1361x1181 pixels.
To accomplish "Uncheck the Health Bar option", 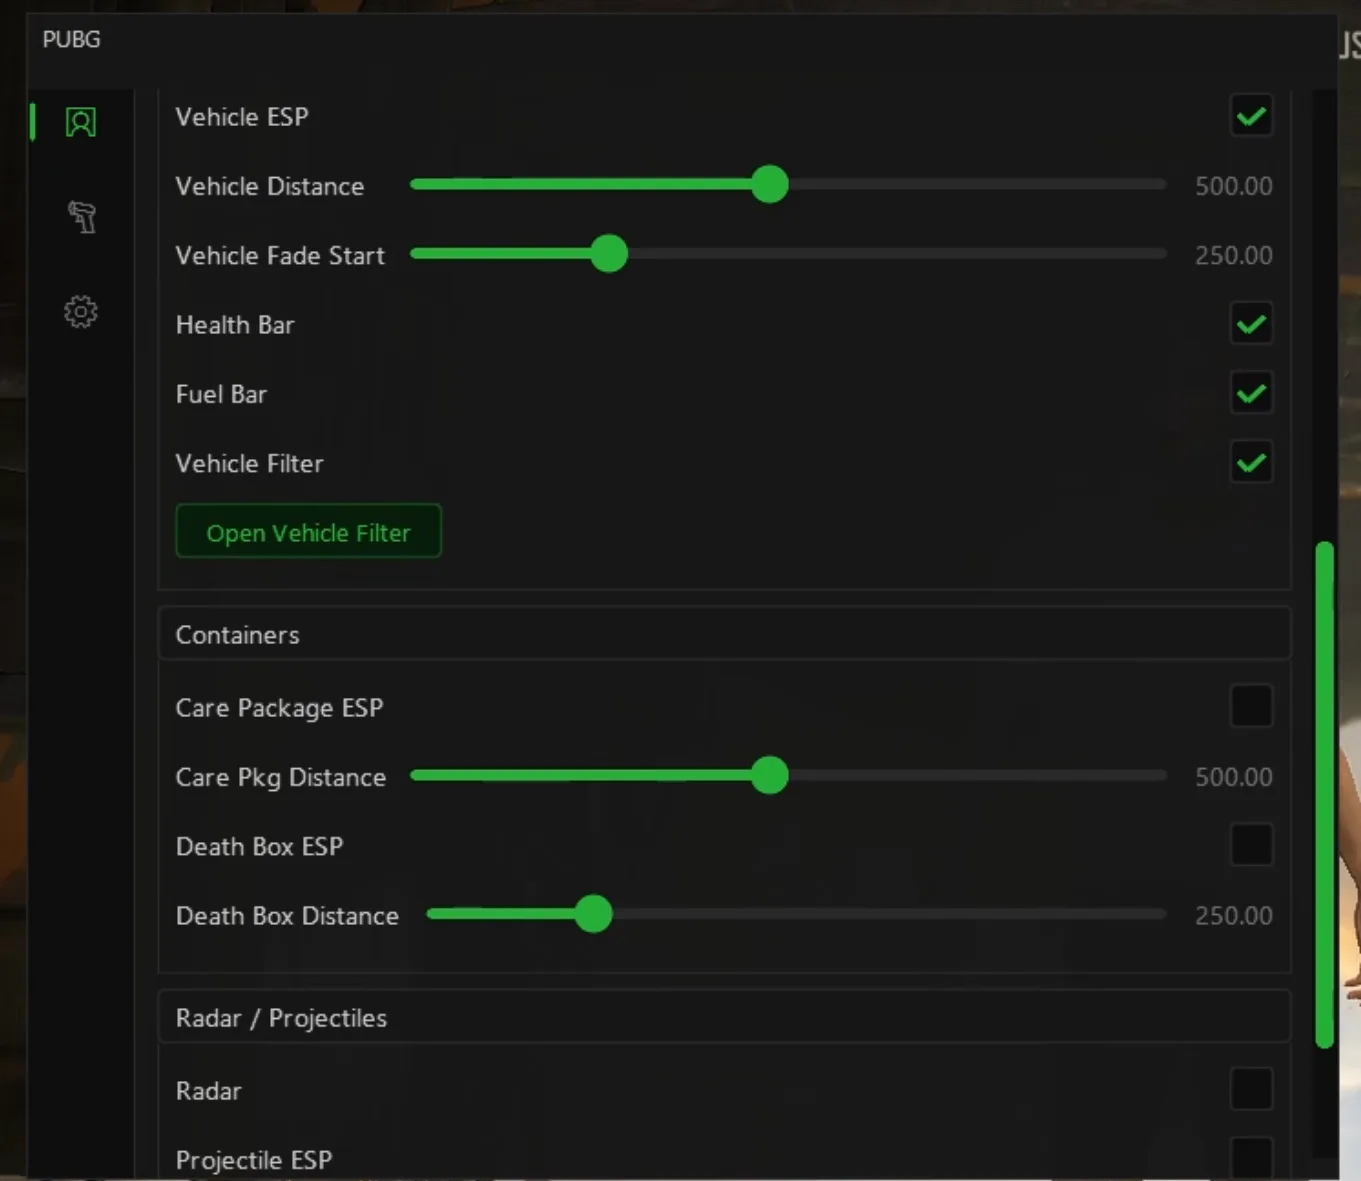I will click(1251, 325).
